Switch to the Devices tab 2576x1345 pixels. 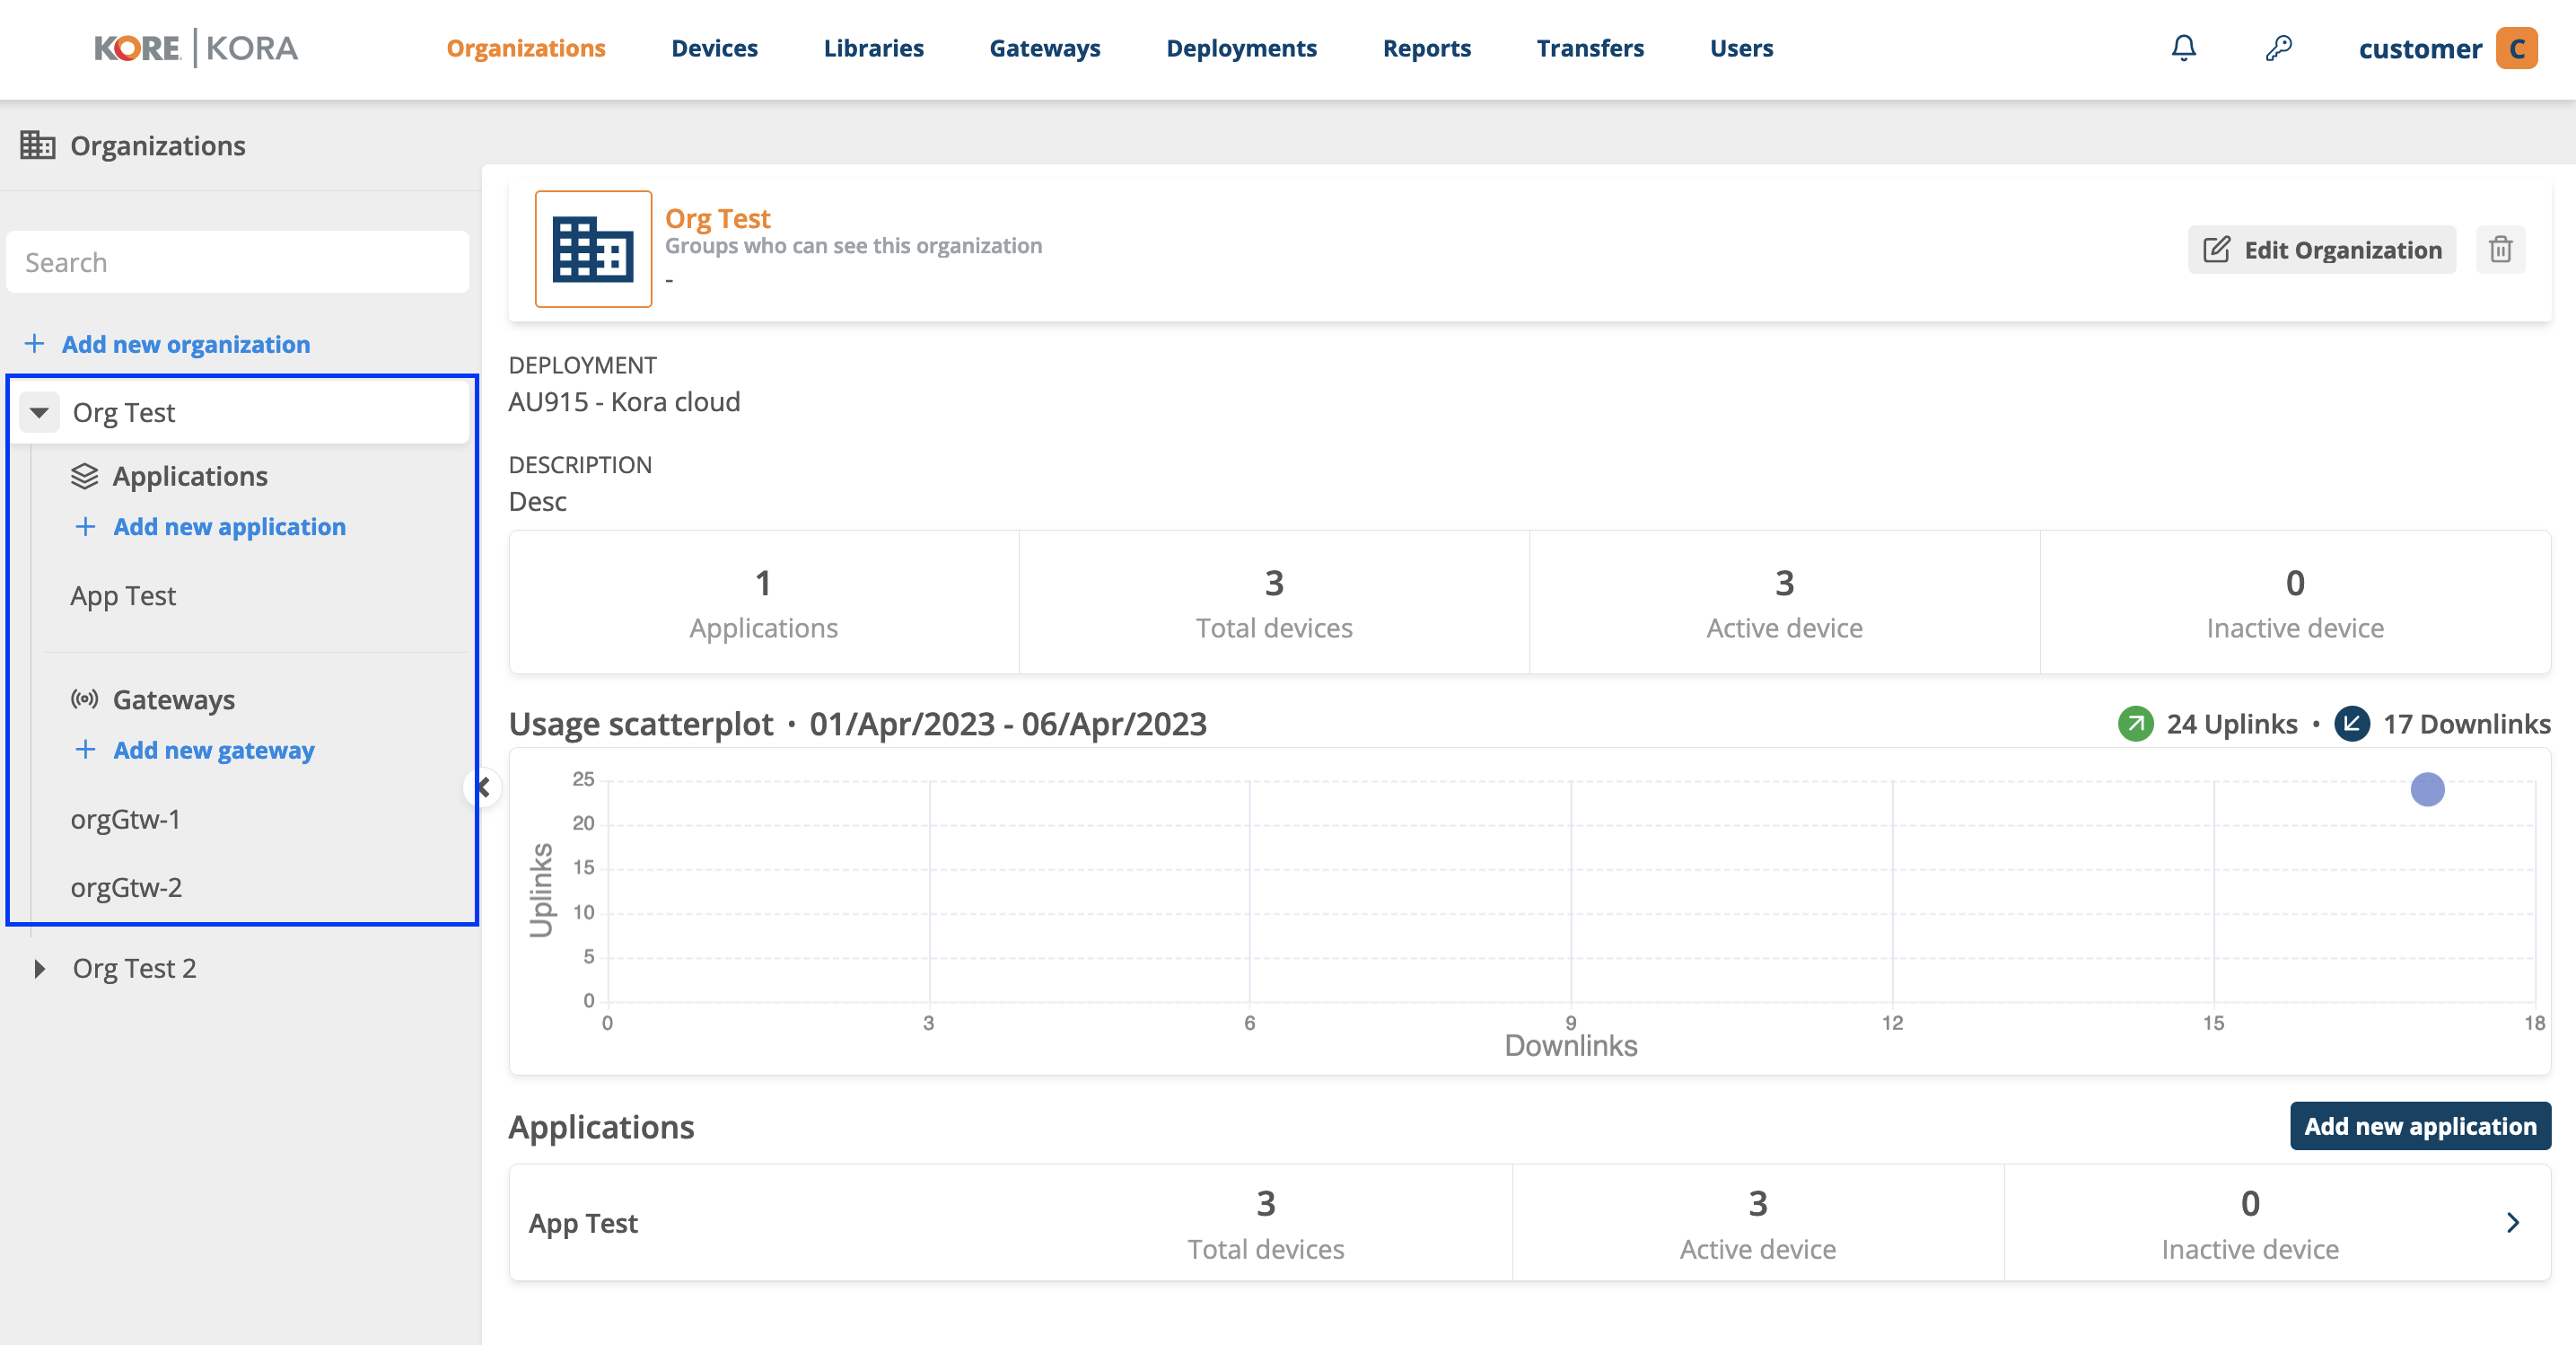pos(714,47)
